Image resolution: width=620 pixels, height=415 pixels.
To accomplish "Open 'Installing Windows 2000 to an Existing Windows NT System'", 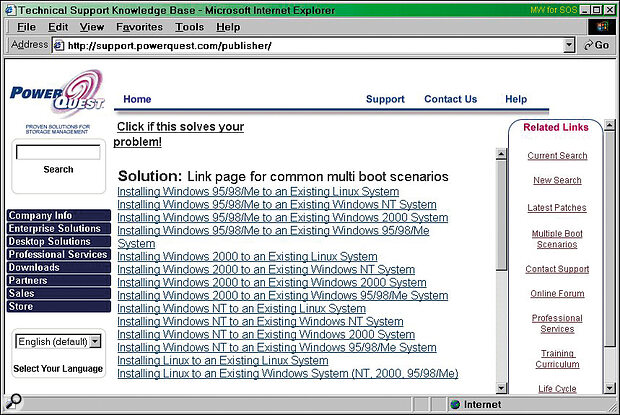I will pyautogui.click(x=266, y=270).
